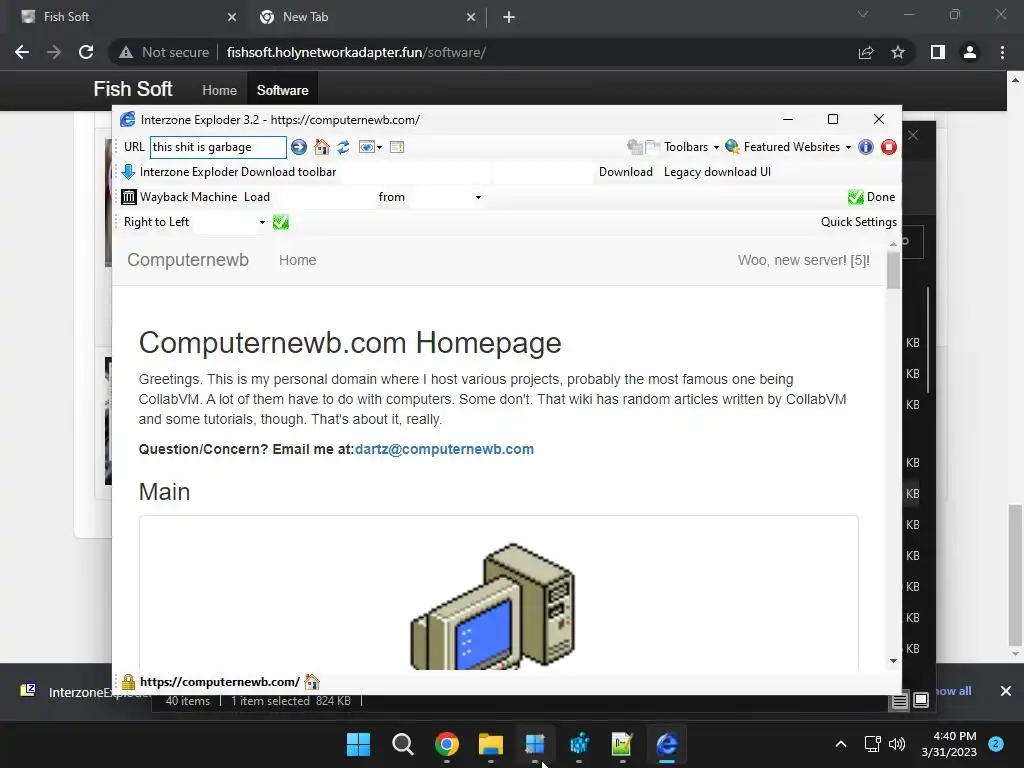Open the Chrome profile icon
This screenshot has height=768, width=1024.
point(970,52)
